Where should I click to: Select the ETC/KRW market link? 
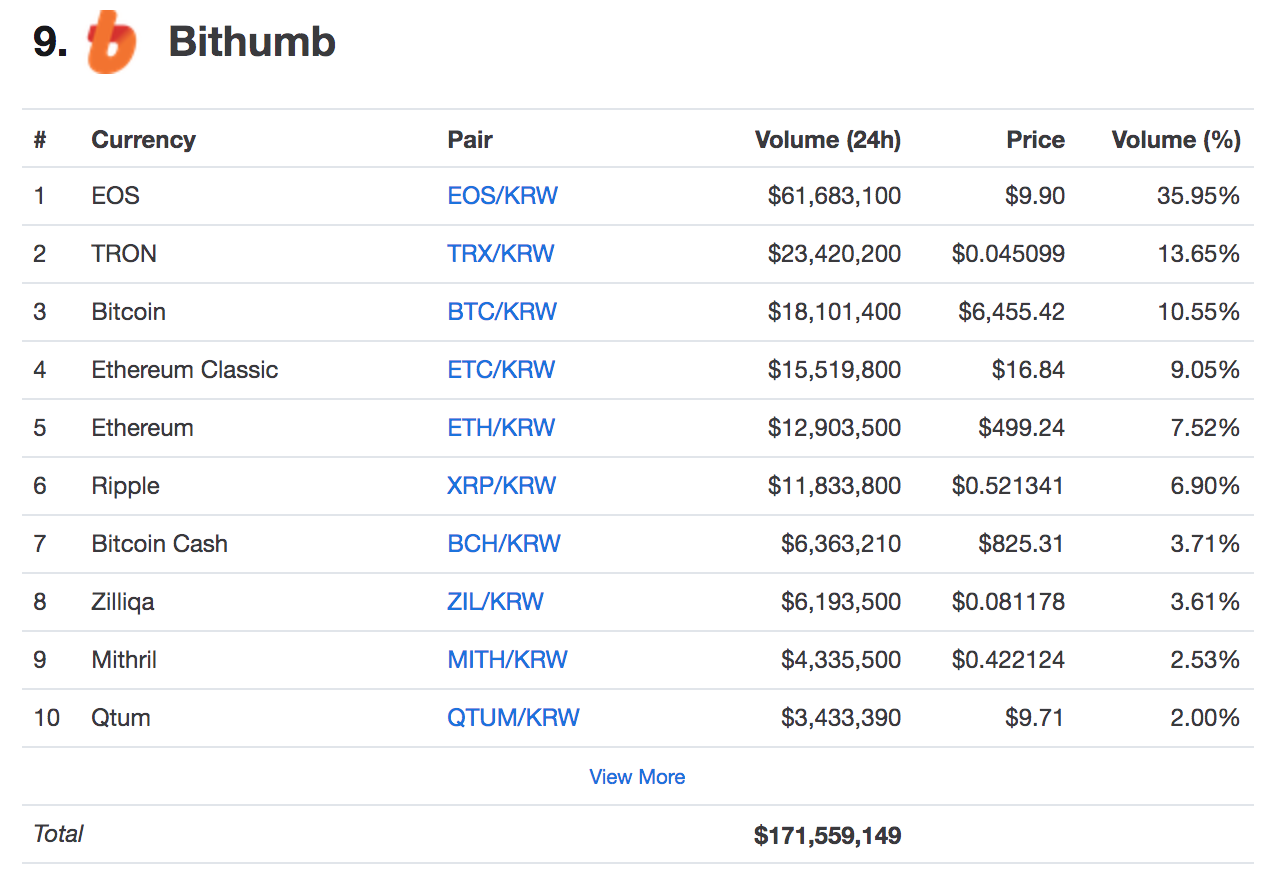point(501,370)
